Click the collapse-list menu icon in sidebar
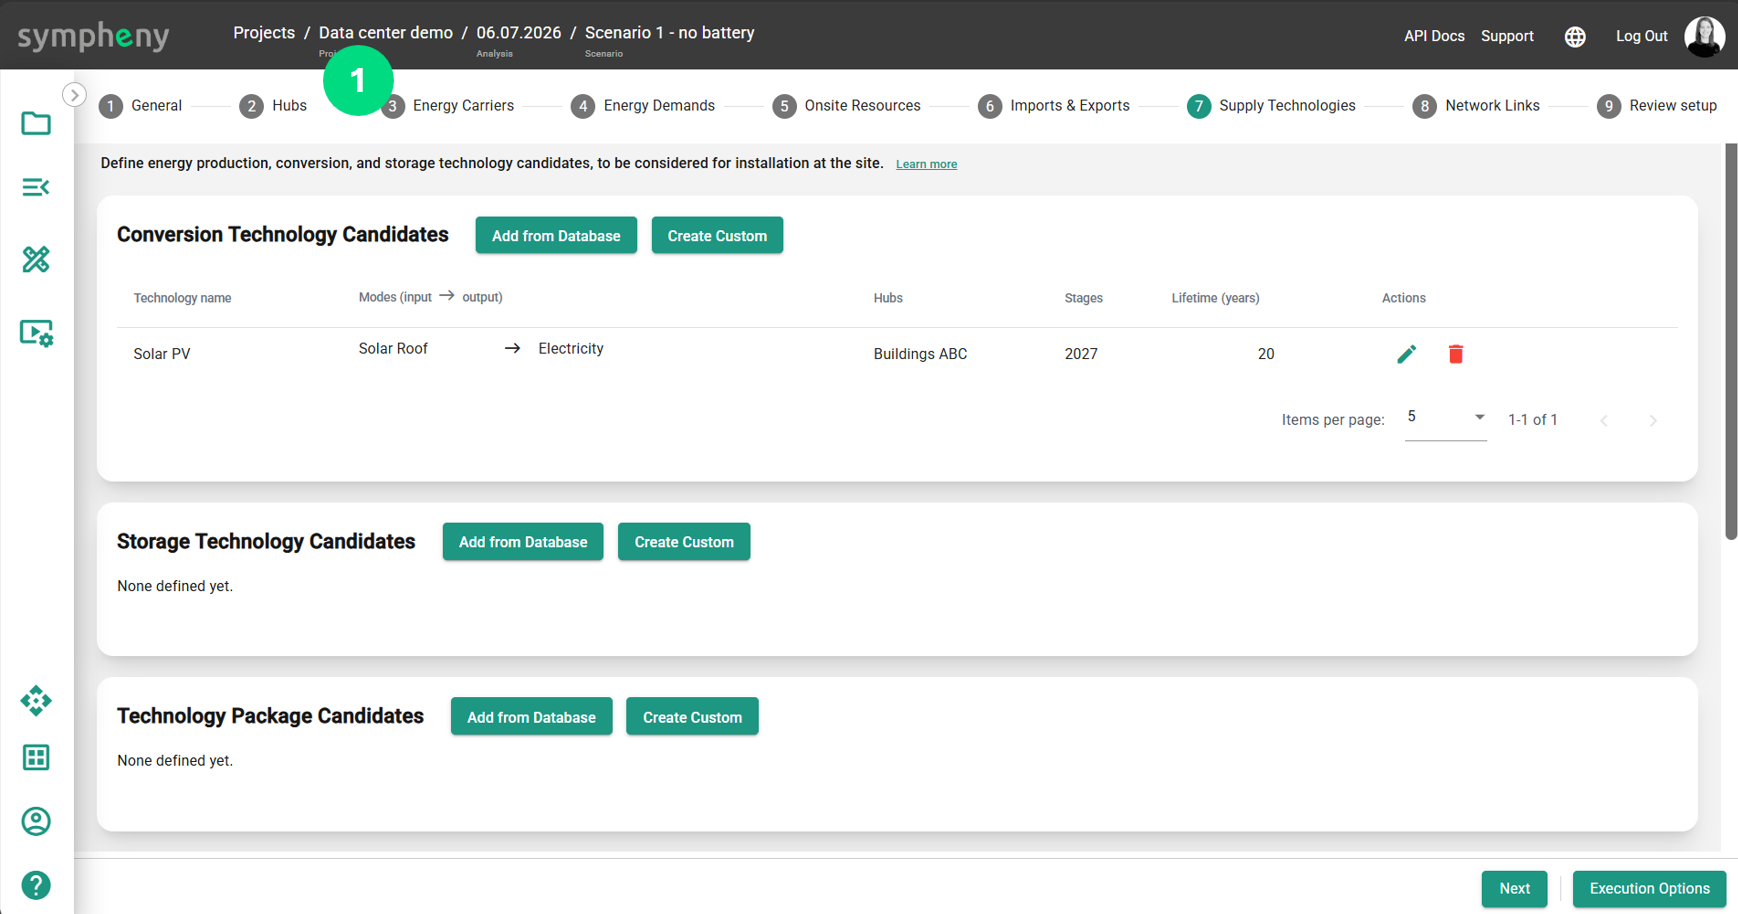The height and width of the screenshot is (914, 1738). click(x=36, y=187)
